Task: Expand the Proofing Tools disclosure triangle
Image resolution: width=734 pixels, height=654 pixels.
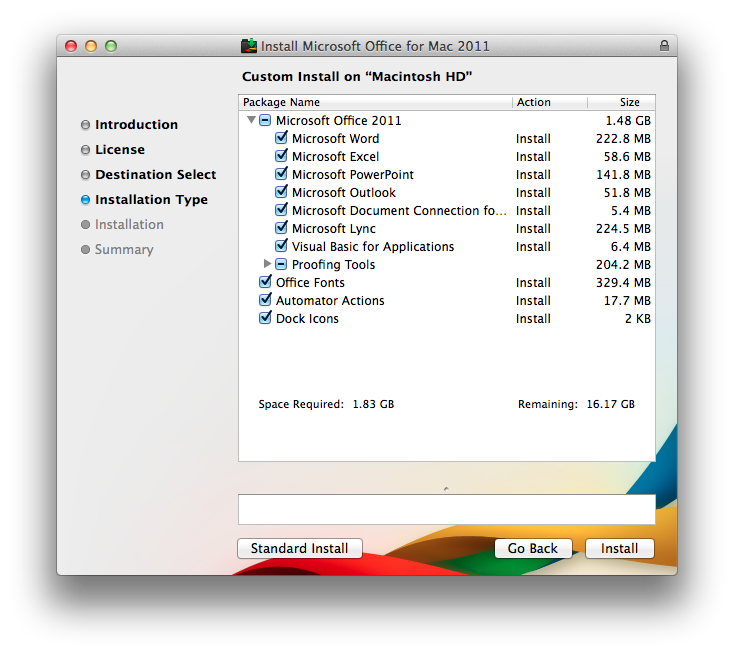Action: coord(267,264)
